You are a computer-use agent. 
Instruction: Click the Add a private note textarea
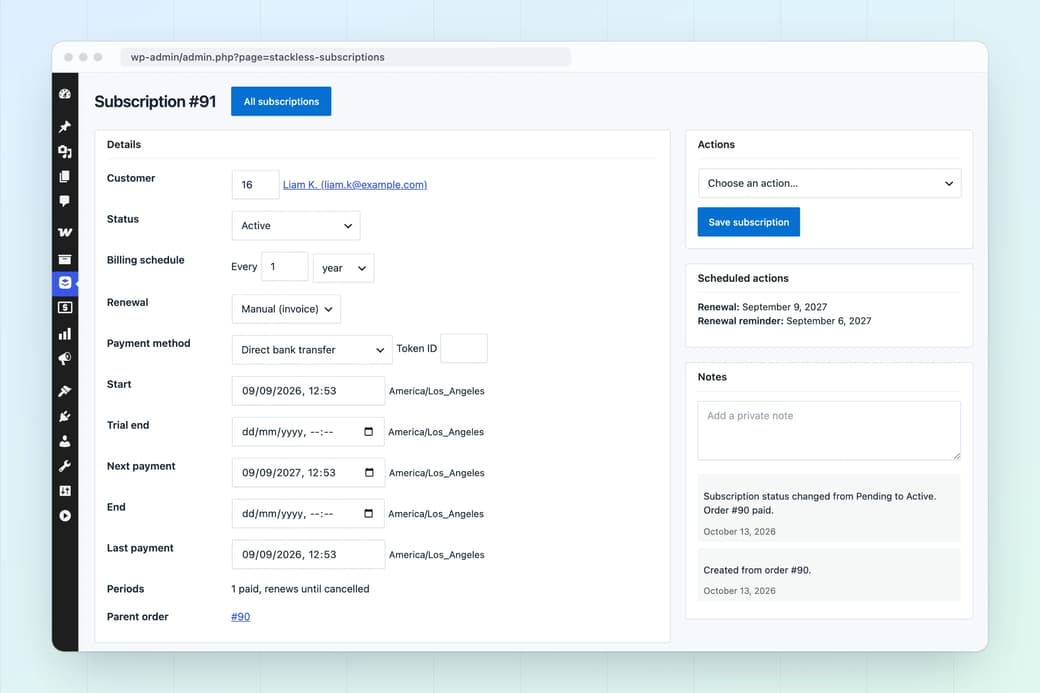829,430
